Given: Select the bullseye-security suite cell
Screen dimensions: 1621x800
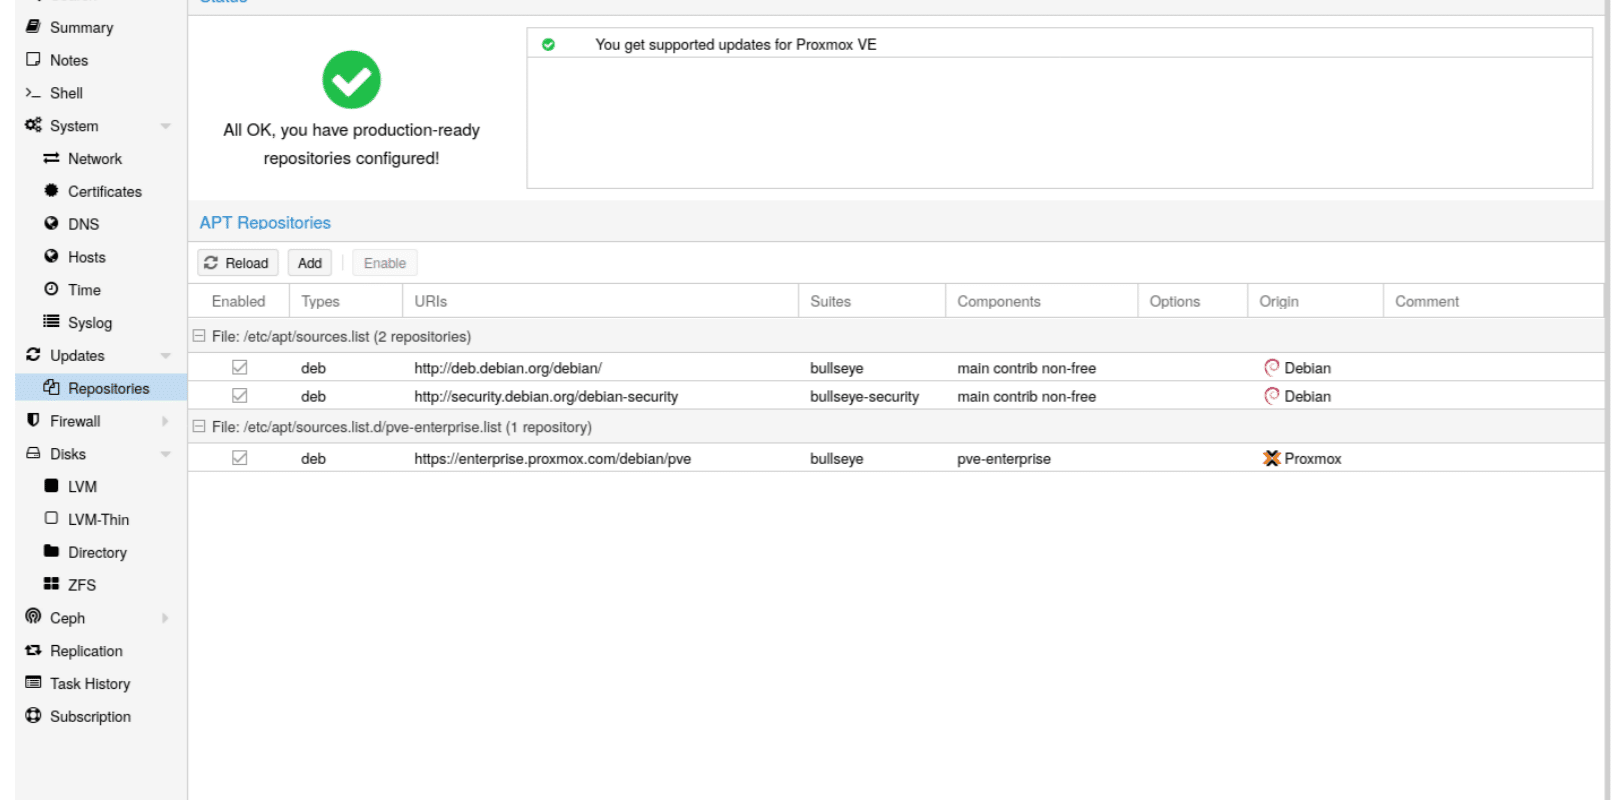Looking at the screenshot, I should point(864,397).
